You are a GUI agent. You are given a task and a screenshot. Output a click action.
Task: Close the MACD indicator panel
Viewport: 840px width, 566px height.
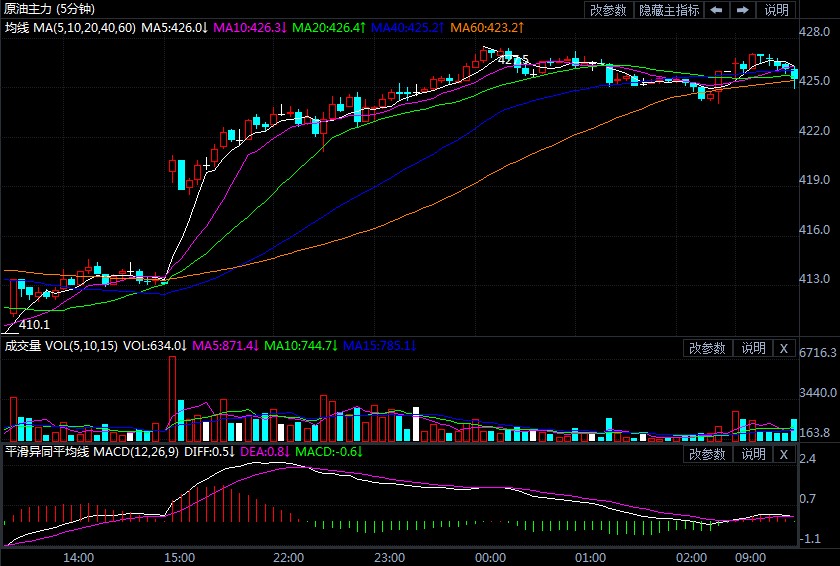coord(783,454)
